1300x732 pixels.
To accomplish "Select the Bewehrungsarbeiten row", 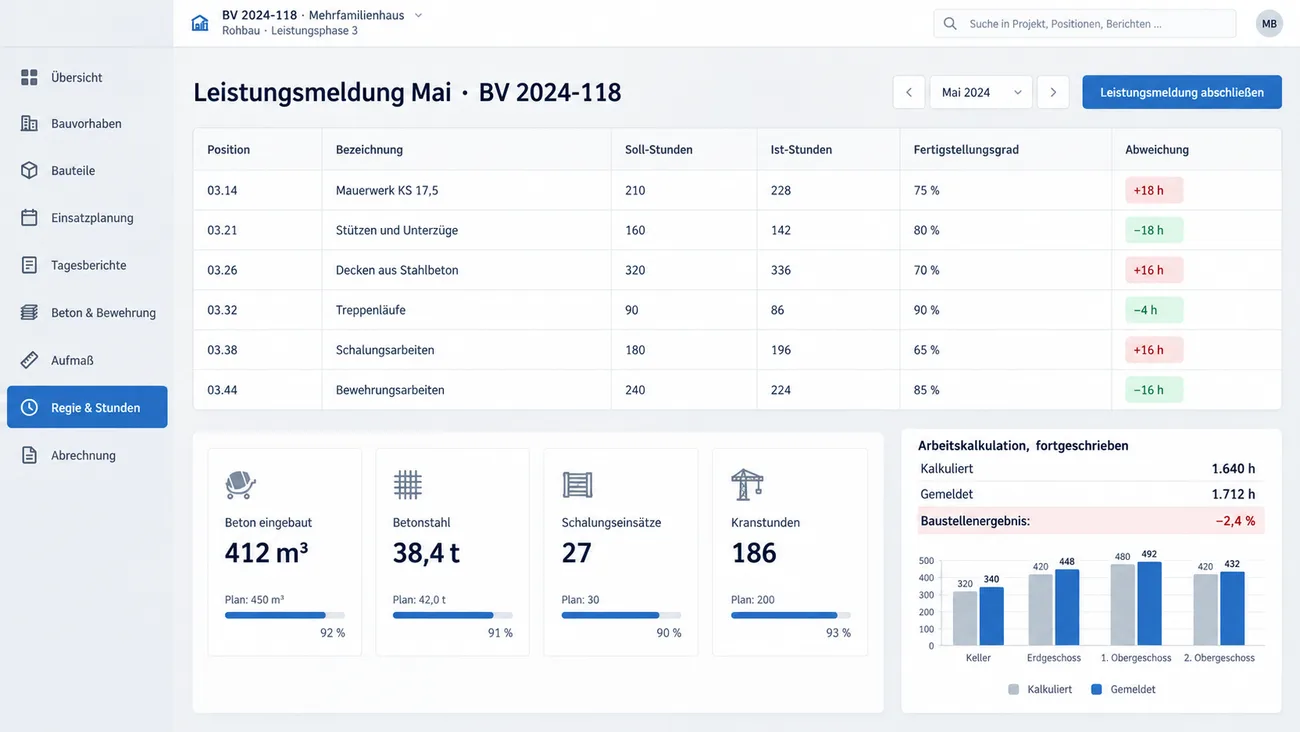I will (x=737, y=390).
